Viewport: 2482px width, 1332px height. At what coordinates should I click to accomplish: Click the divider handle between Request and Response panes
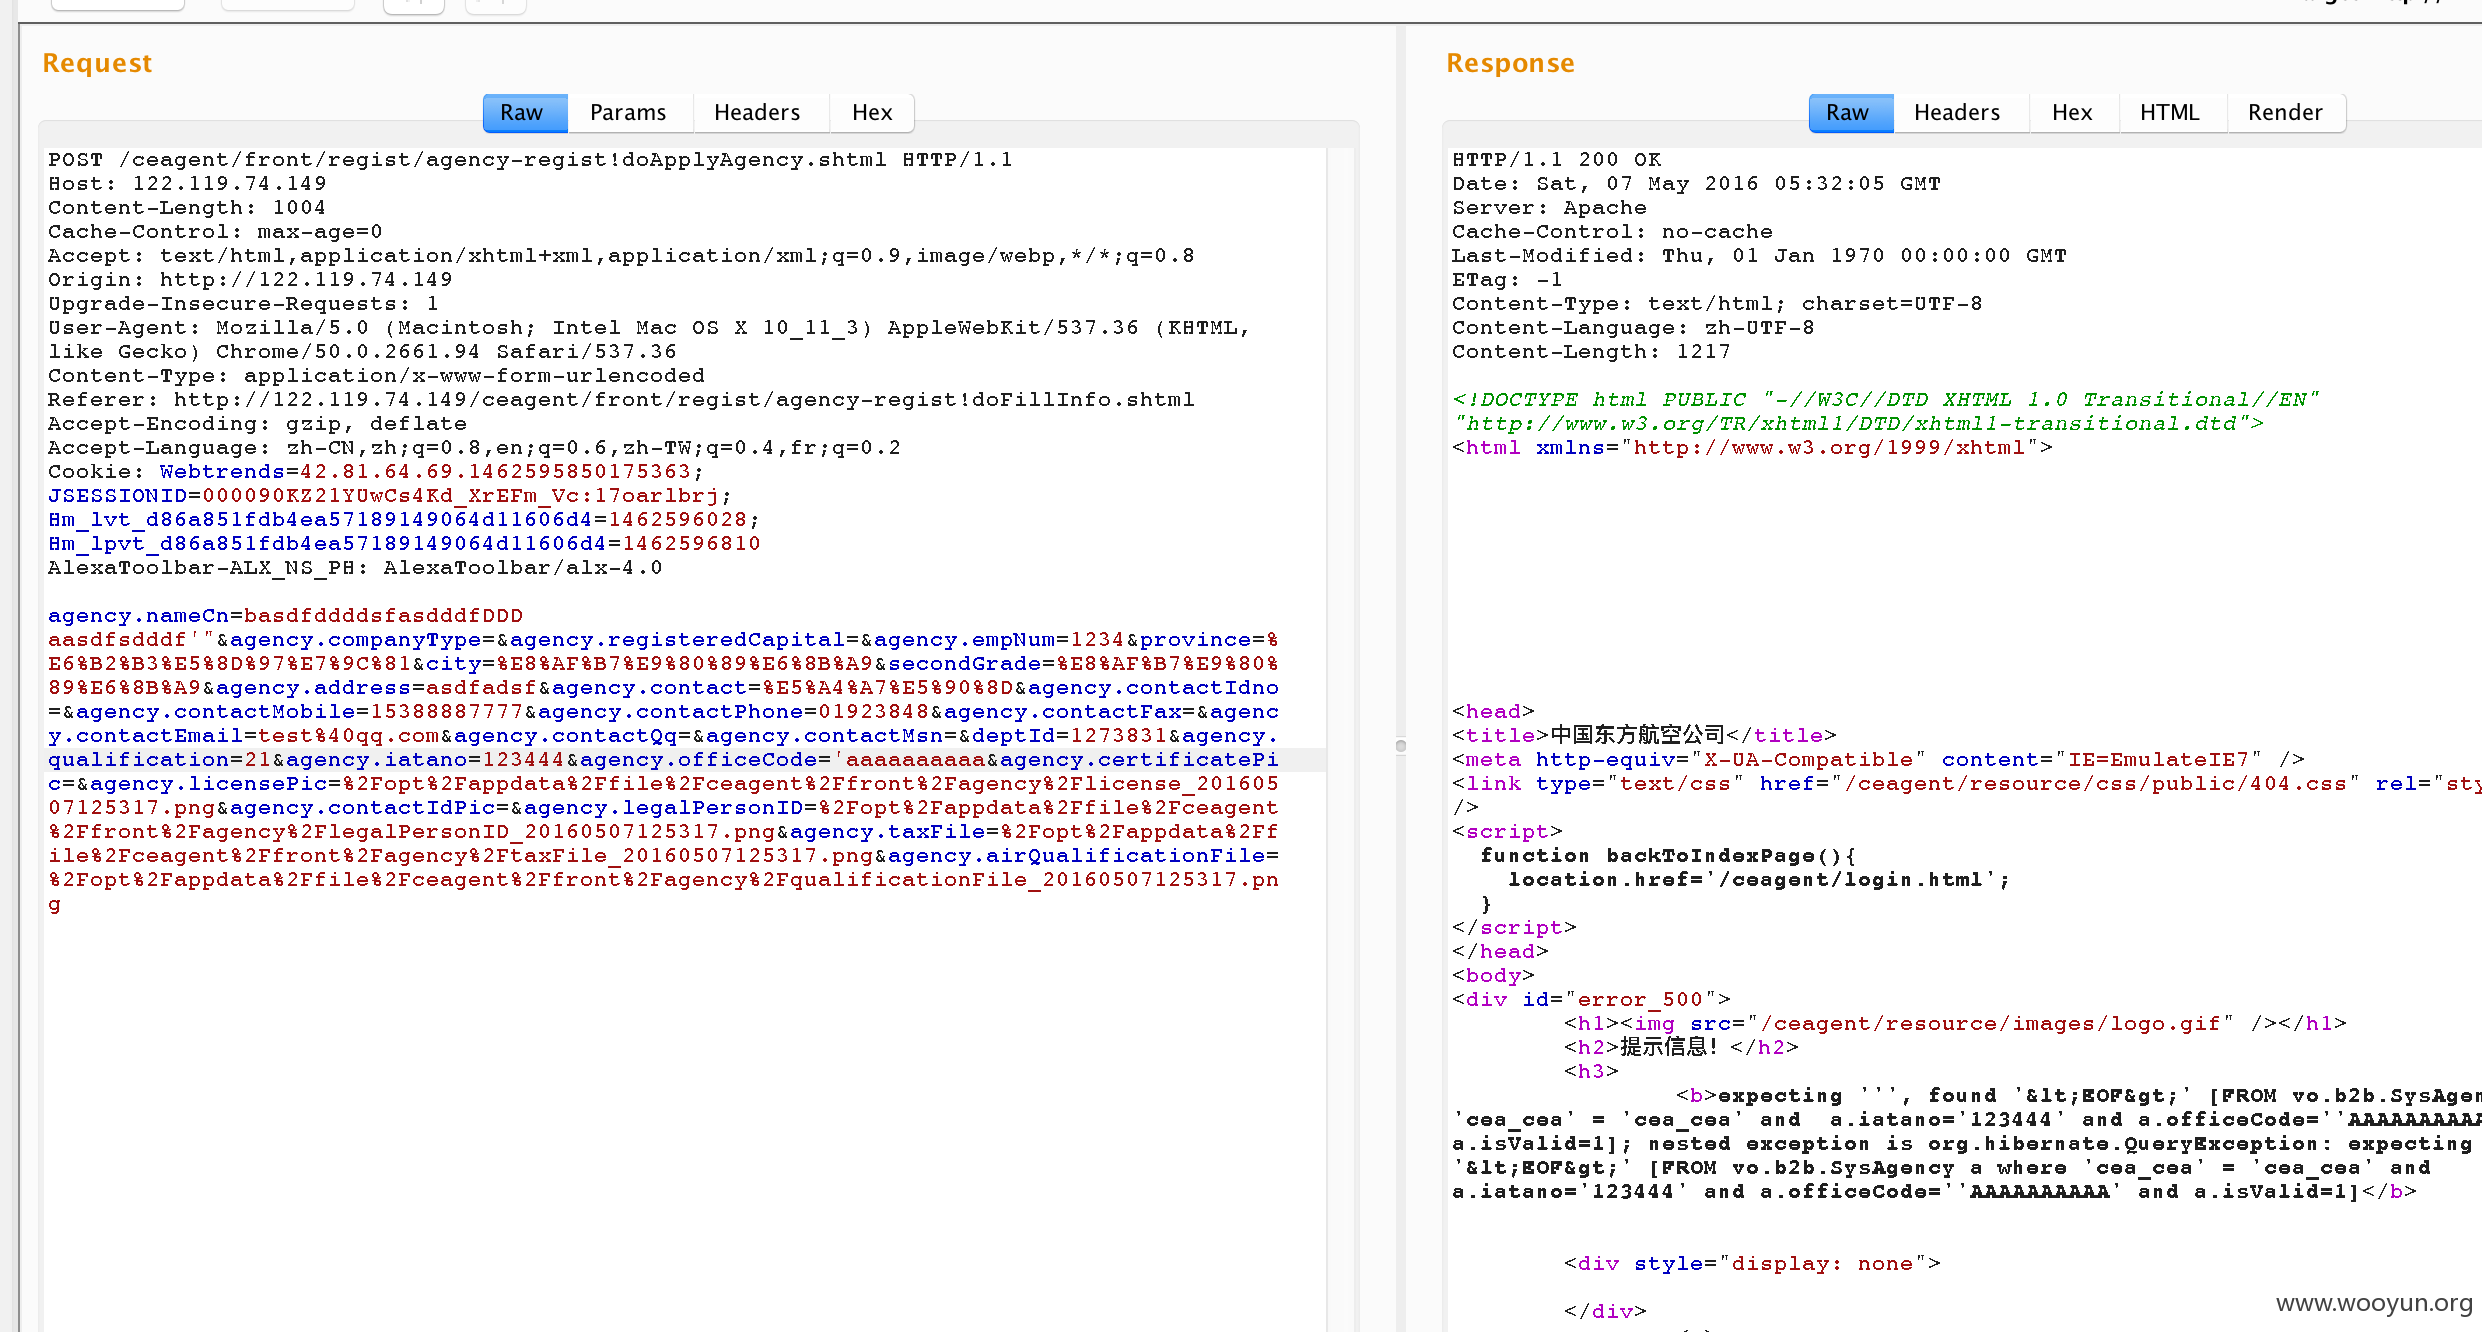click(x=1401, y=746)
